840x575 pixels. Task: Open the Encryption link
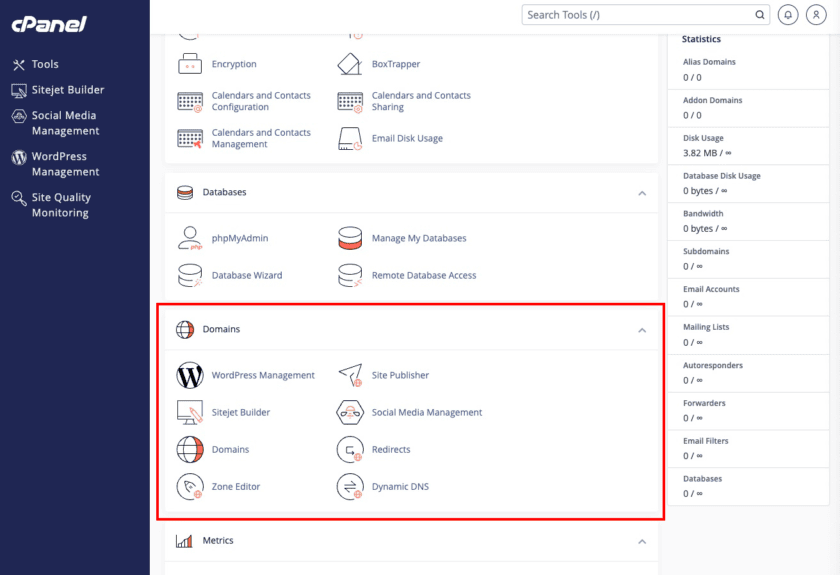click(234, 64)
